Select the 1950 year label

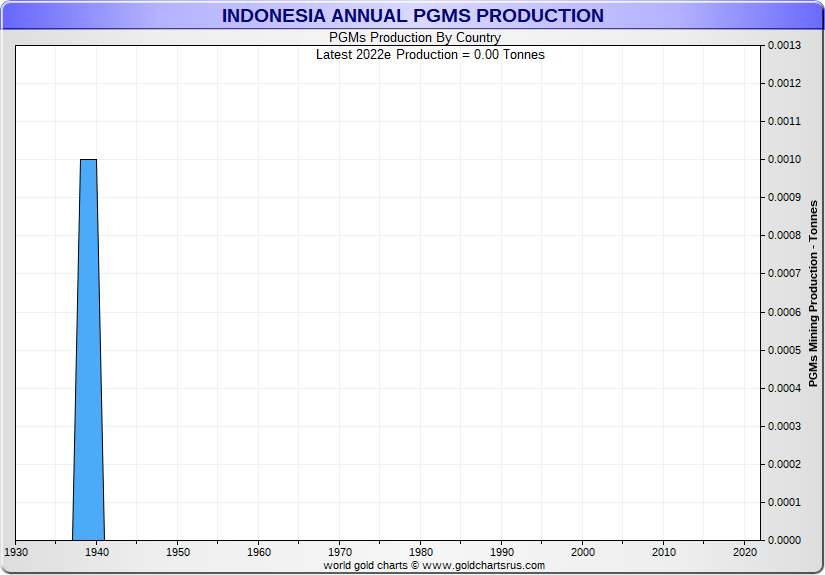point(178,552)
